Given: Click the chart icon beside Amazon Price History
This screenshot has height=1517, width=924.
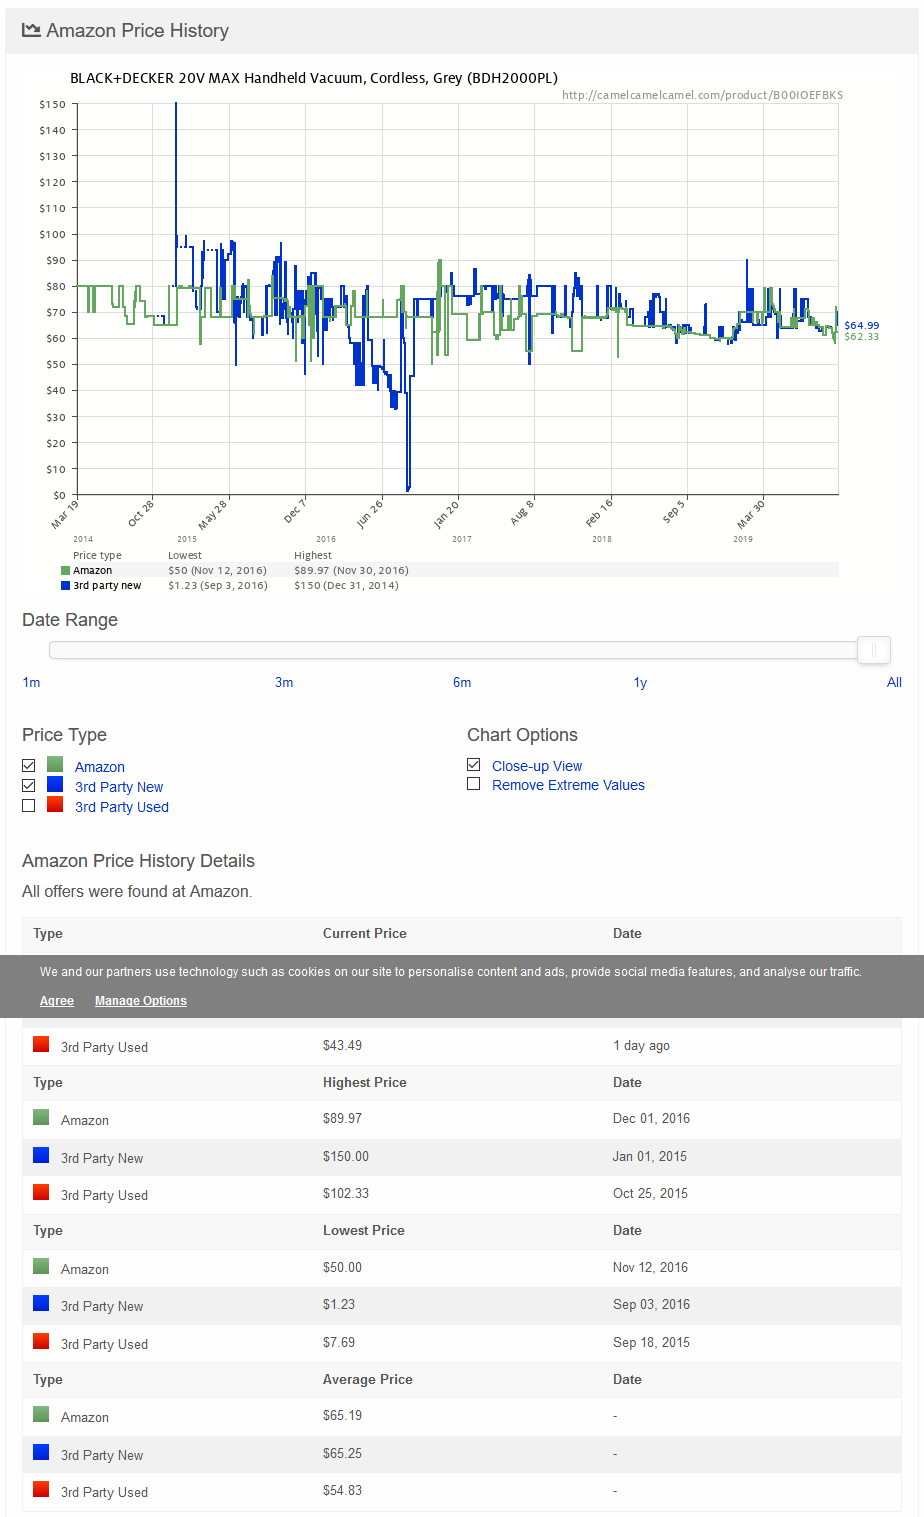Looking at the screenshot, I should pyautogui.click(x=31, y=31).
